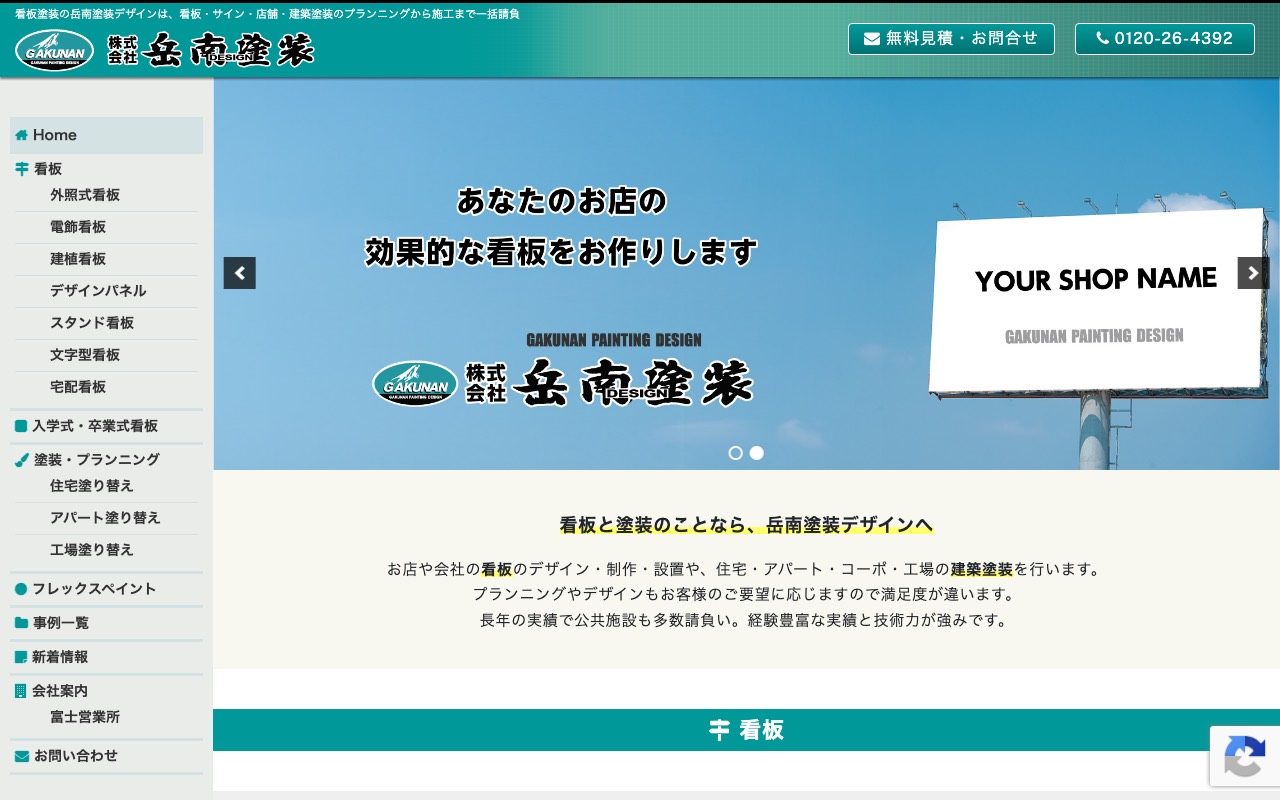Click the square icon beside 入学式・卒業式看板

pos(21,426)
